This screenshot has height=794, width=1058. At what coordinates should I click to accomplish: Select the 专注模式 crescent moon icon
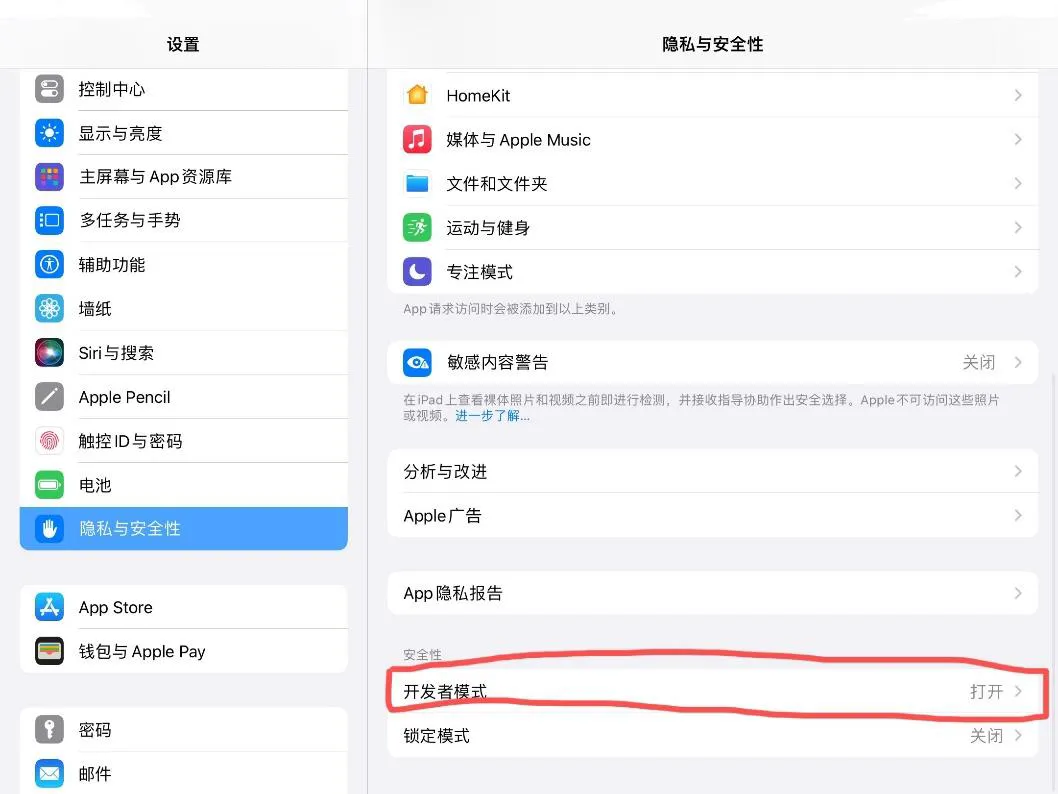point(417,271)
